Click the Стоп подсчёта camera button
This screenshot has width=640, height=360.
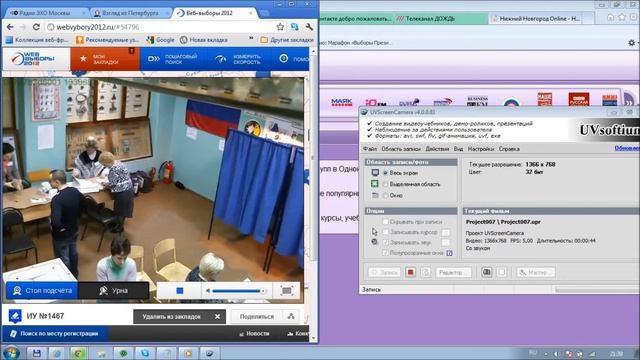pos(42,291)
